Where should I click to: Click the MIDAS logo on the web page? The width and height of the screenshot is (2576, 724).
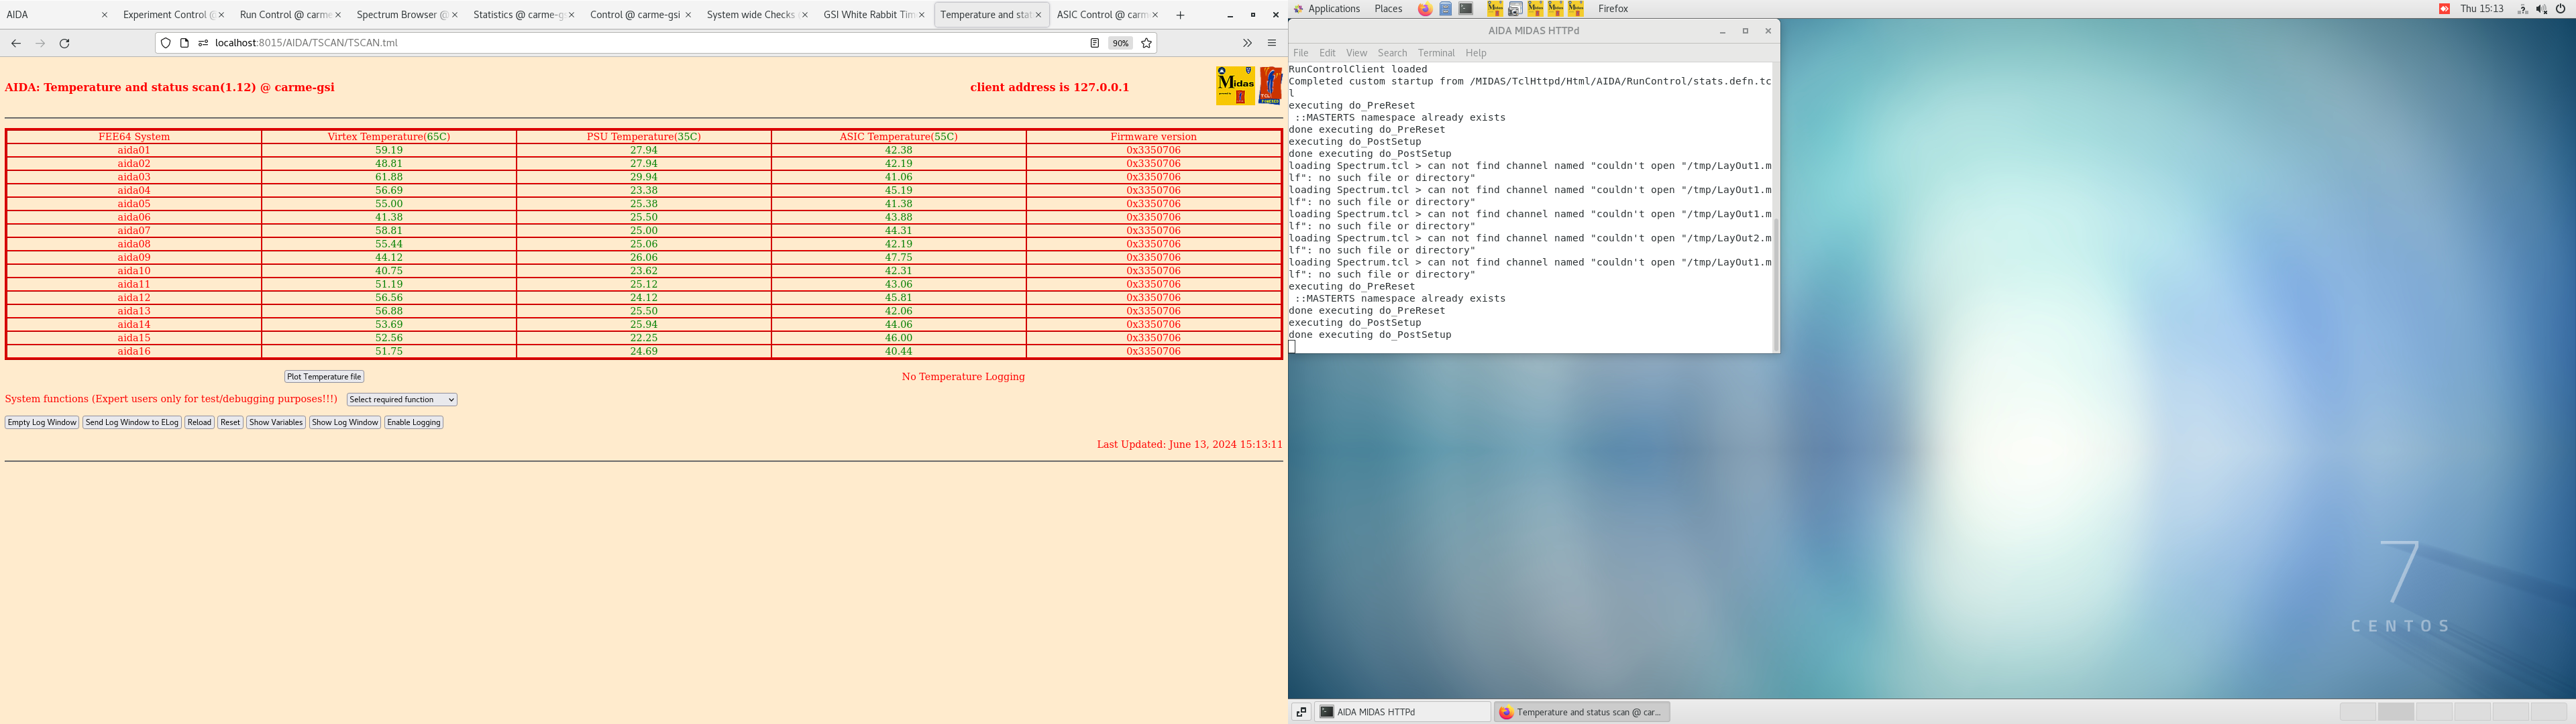tap(1235, 86)
